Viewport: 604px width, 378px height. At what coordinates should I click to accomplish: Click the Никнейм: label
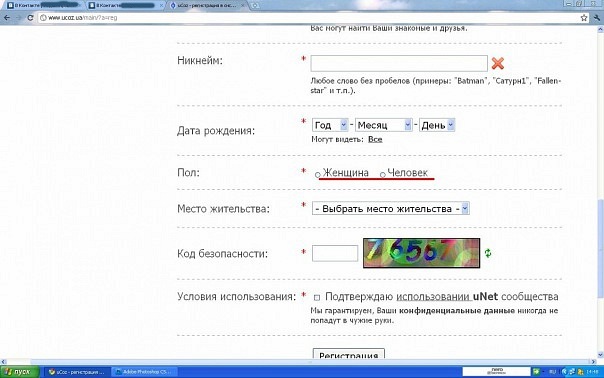tap(200, 60)
